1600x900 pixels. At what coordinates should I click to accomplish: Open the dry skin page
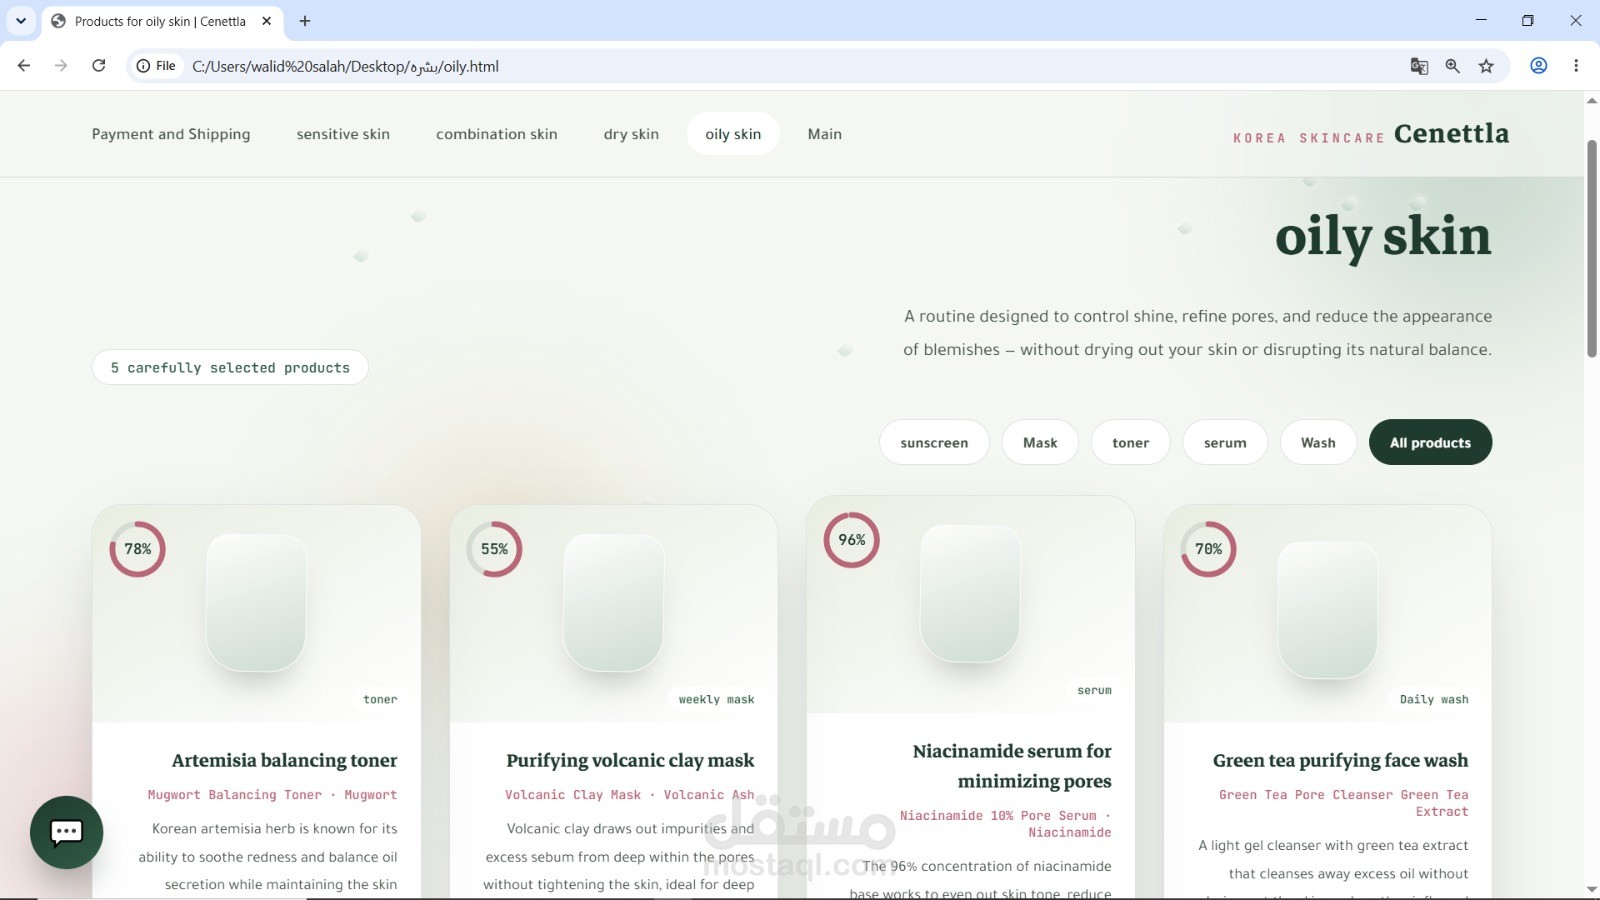(631, 134)
